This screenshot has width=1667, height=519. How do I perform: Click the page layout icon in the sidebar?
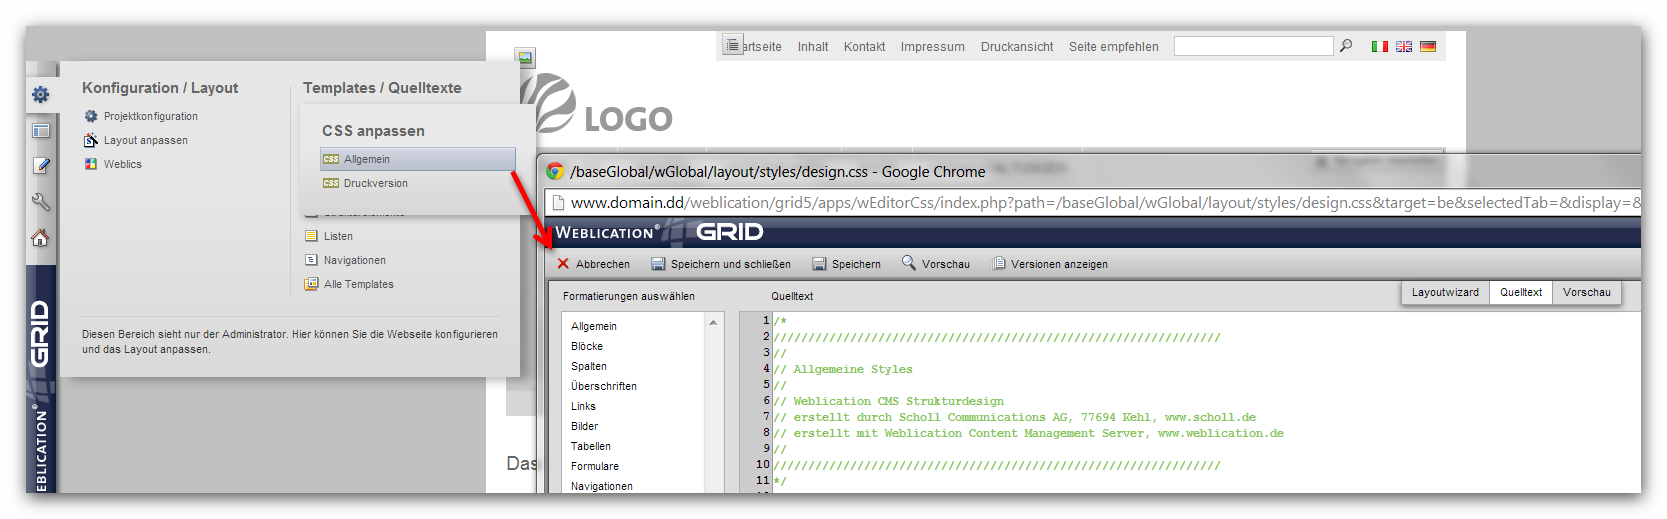click(x=41, y=131)
